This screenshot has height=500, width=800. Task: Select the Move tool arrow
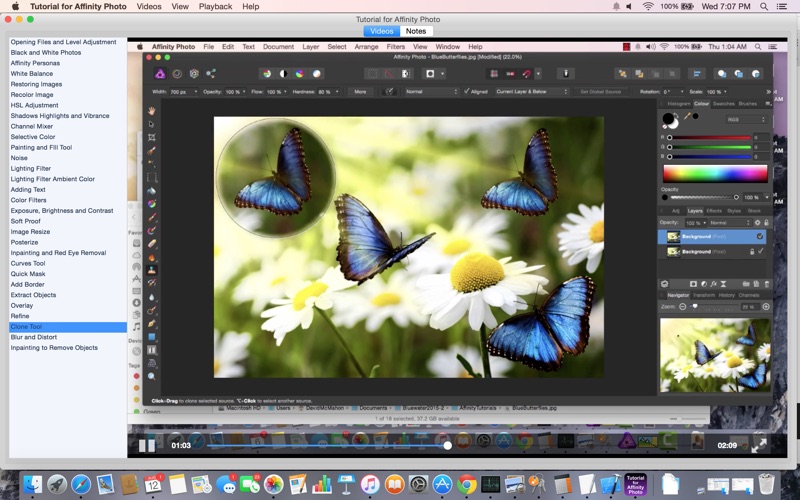(152, 124)
